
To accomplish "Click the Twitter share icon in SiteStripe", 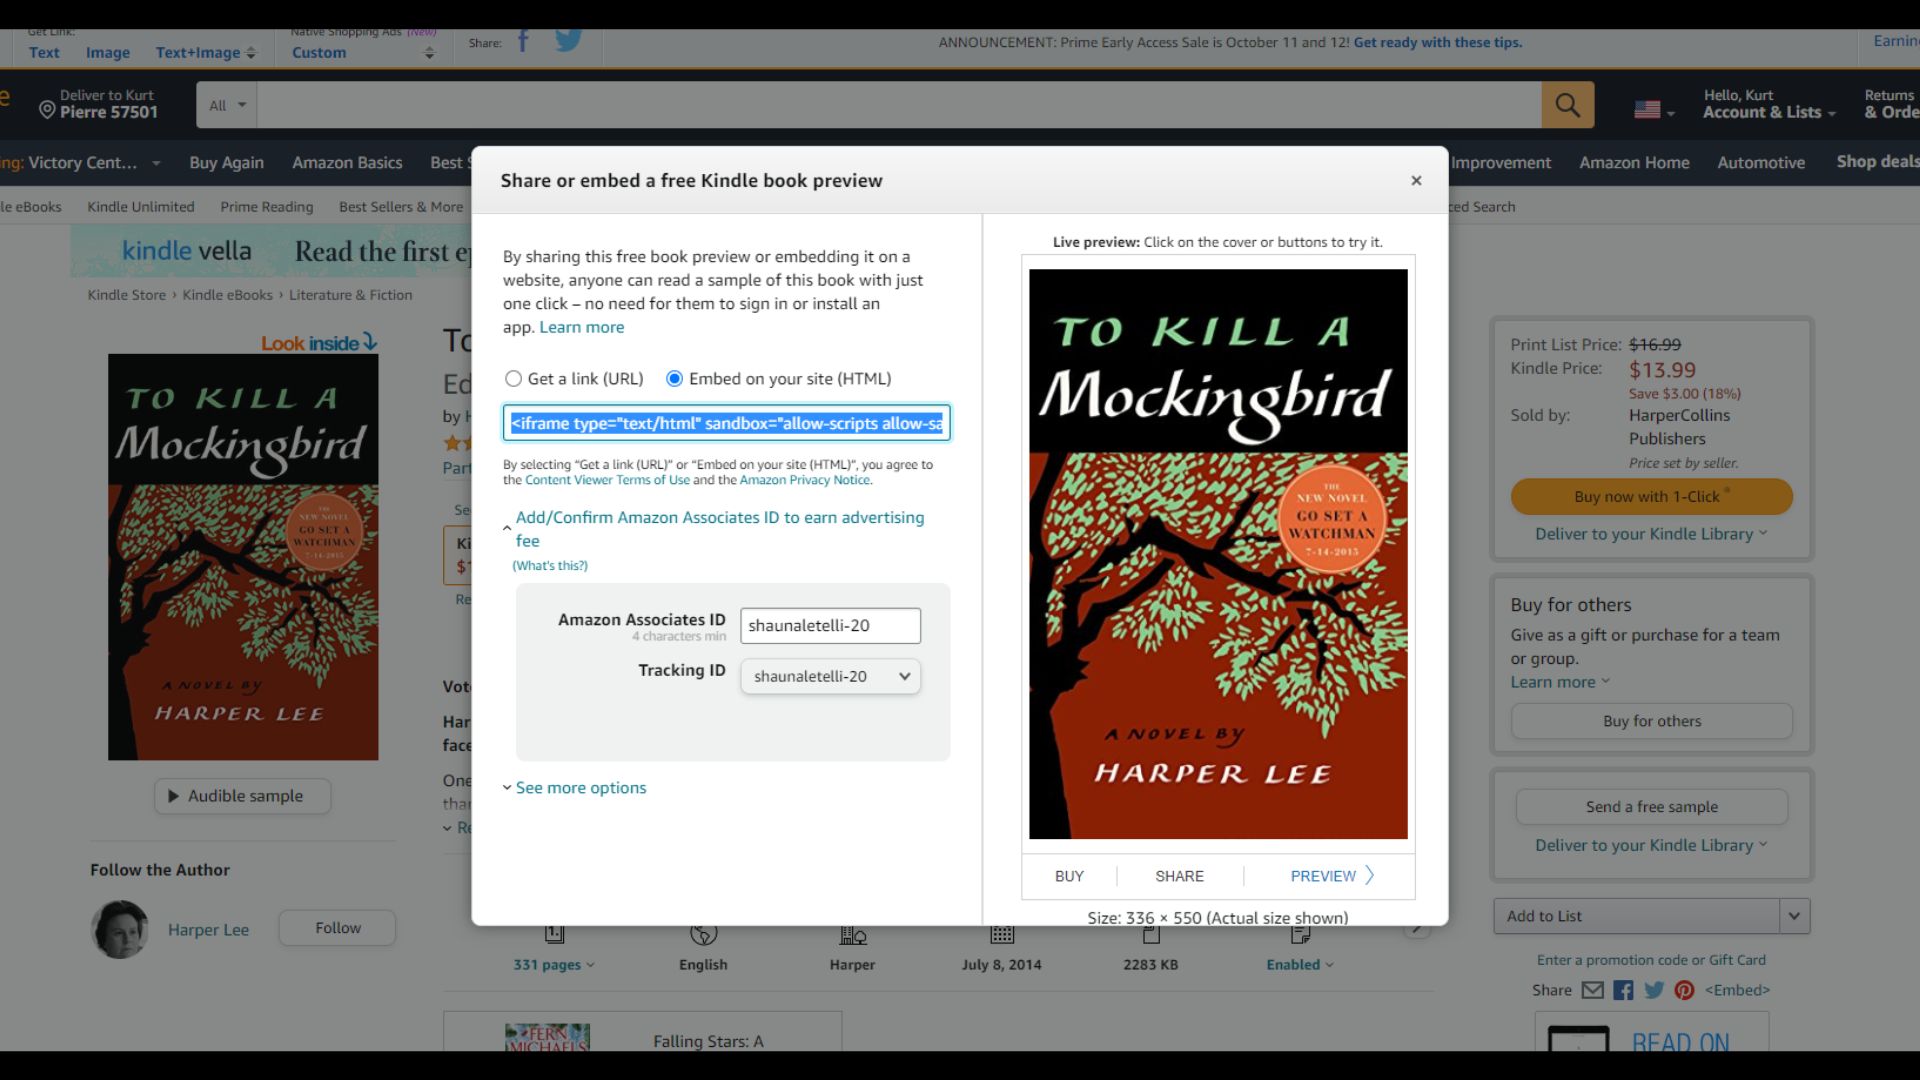I will pyautogui.click(x=568, y=41).
